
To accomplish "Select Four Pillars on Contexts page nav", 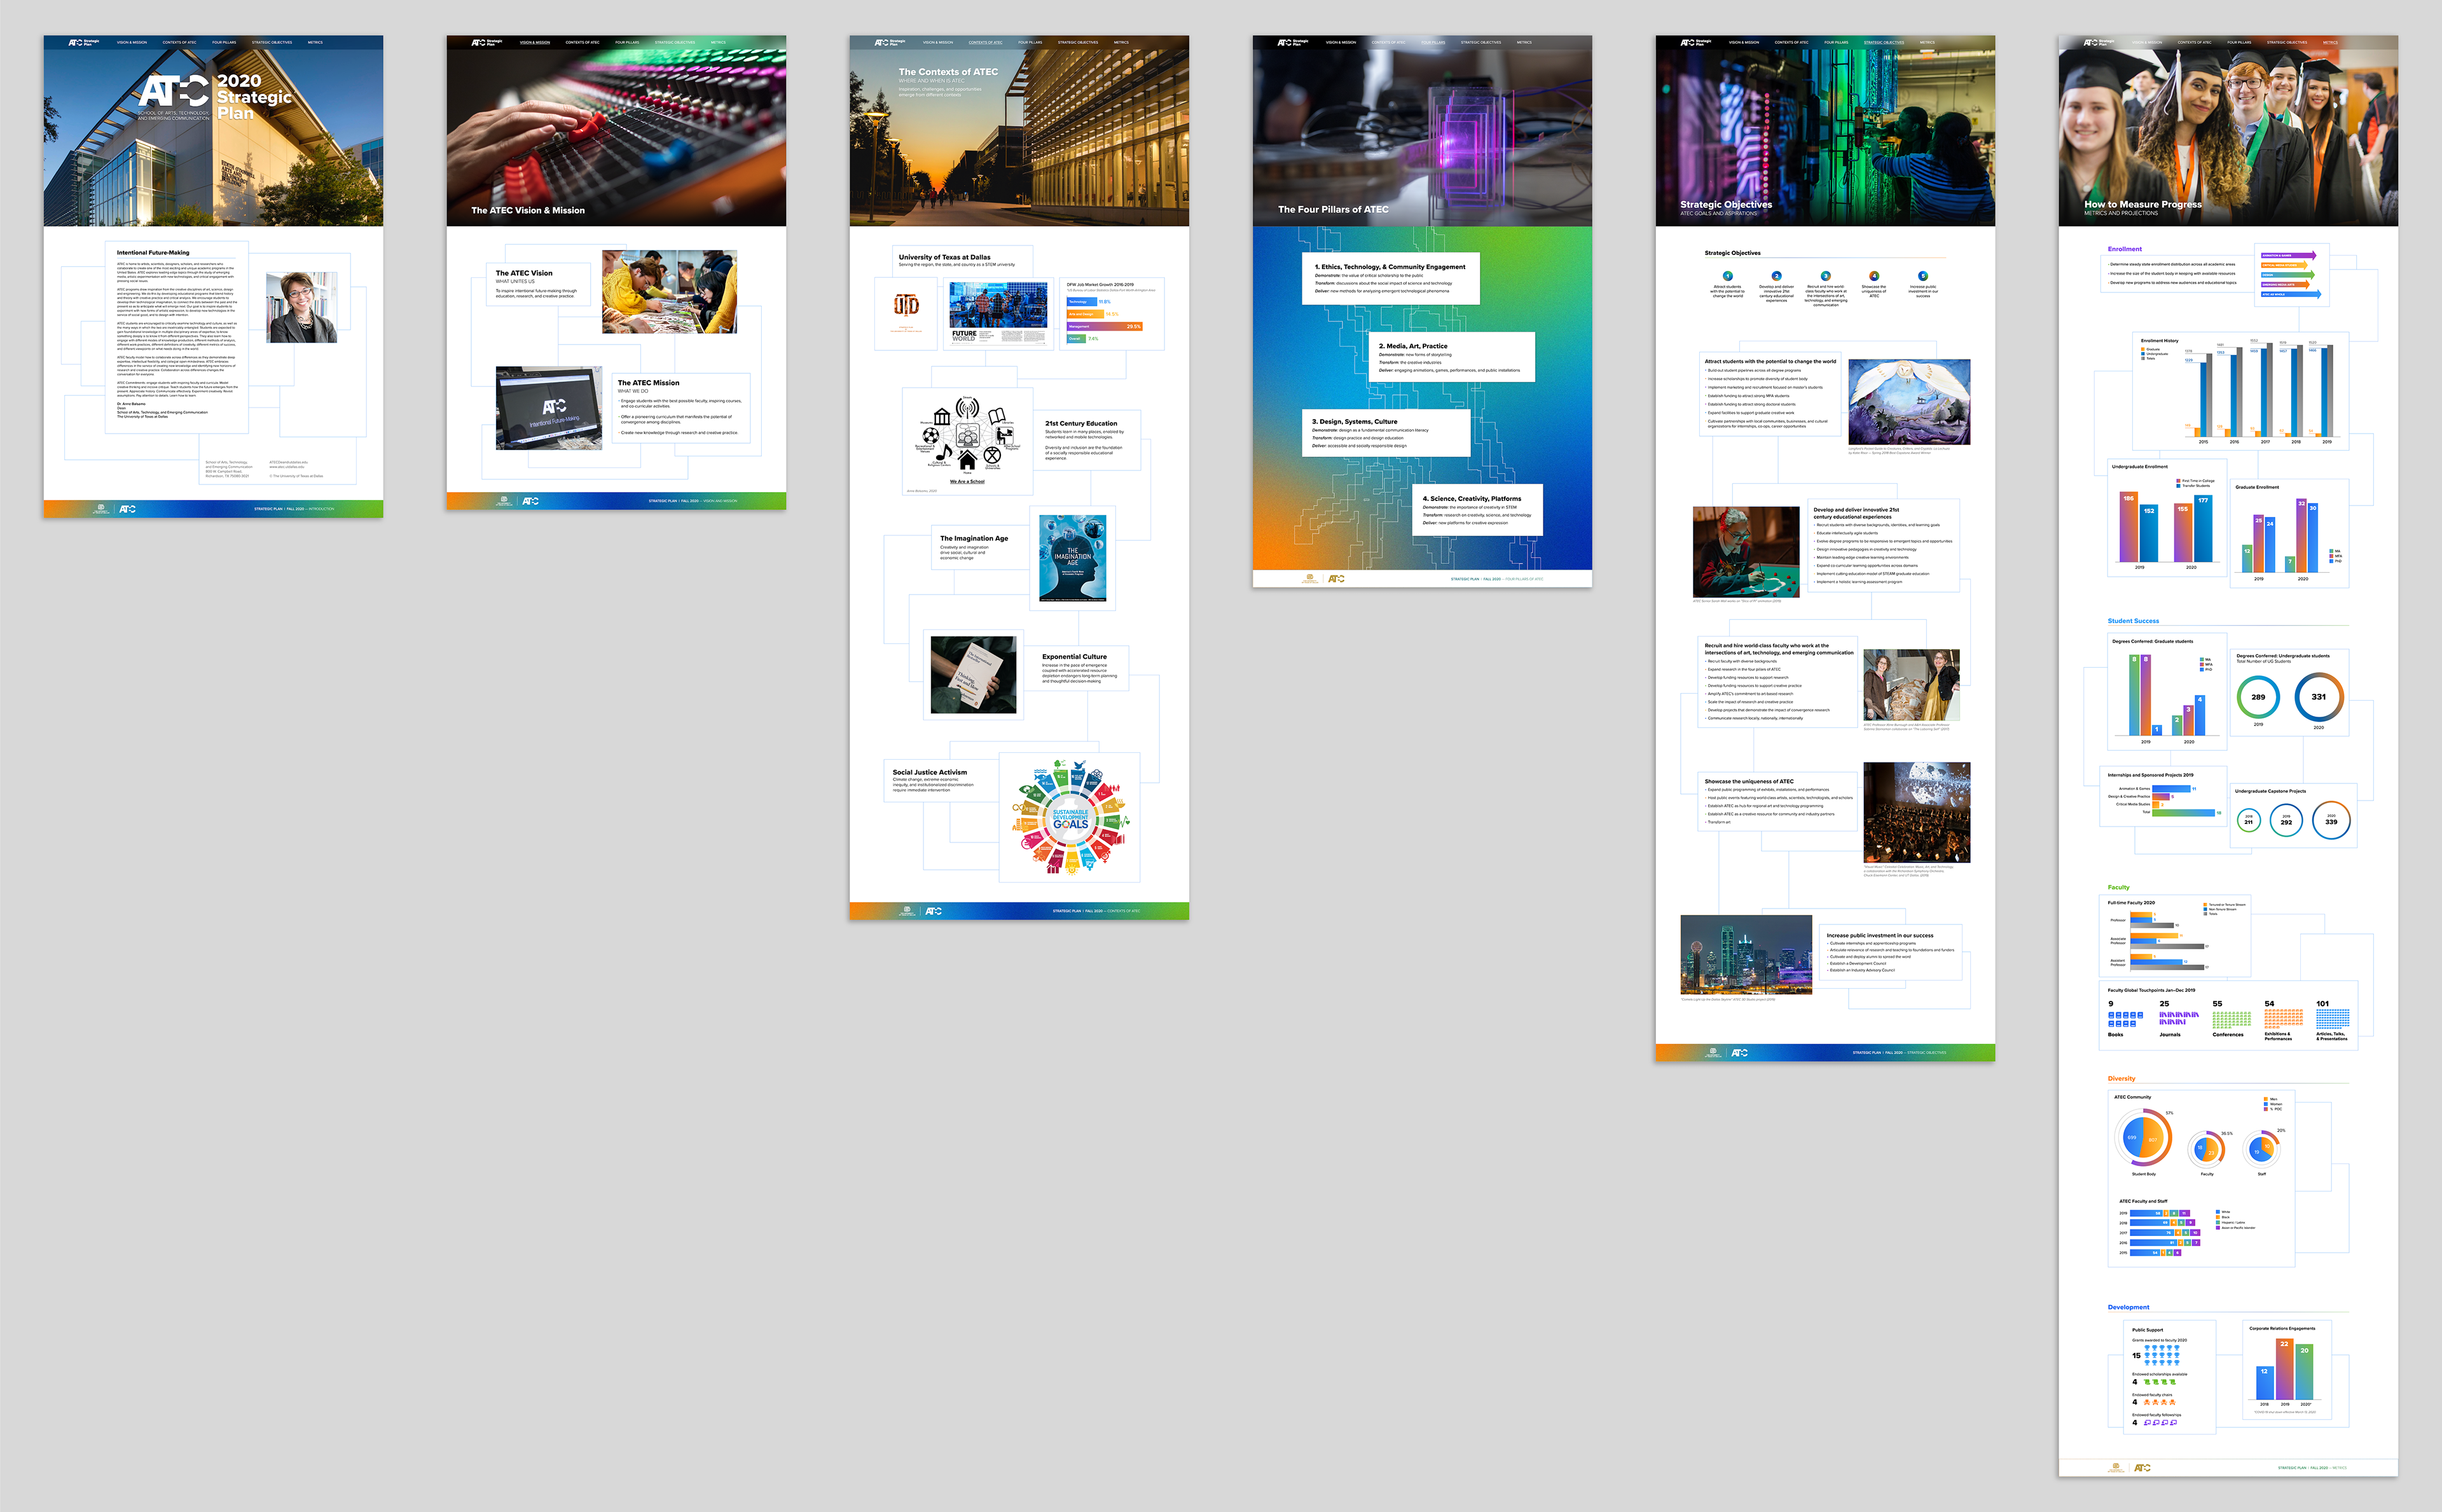I will click(1030, 42).
